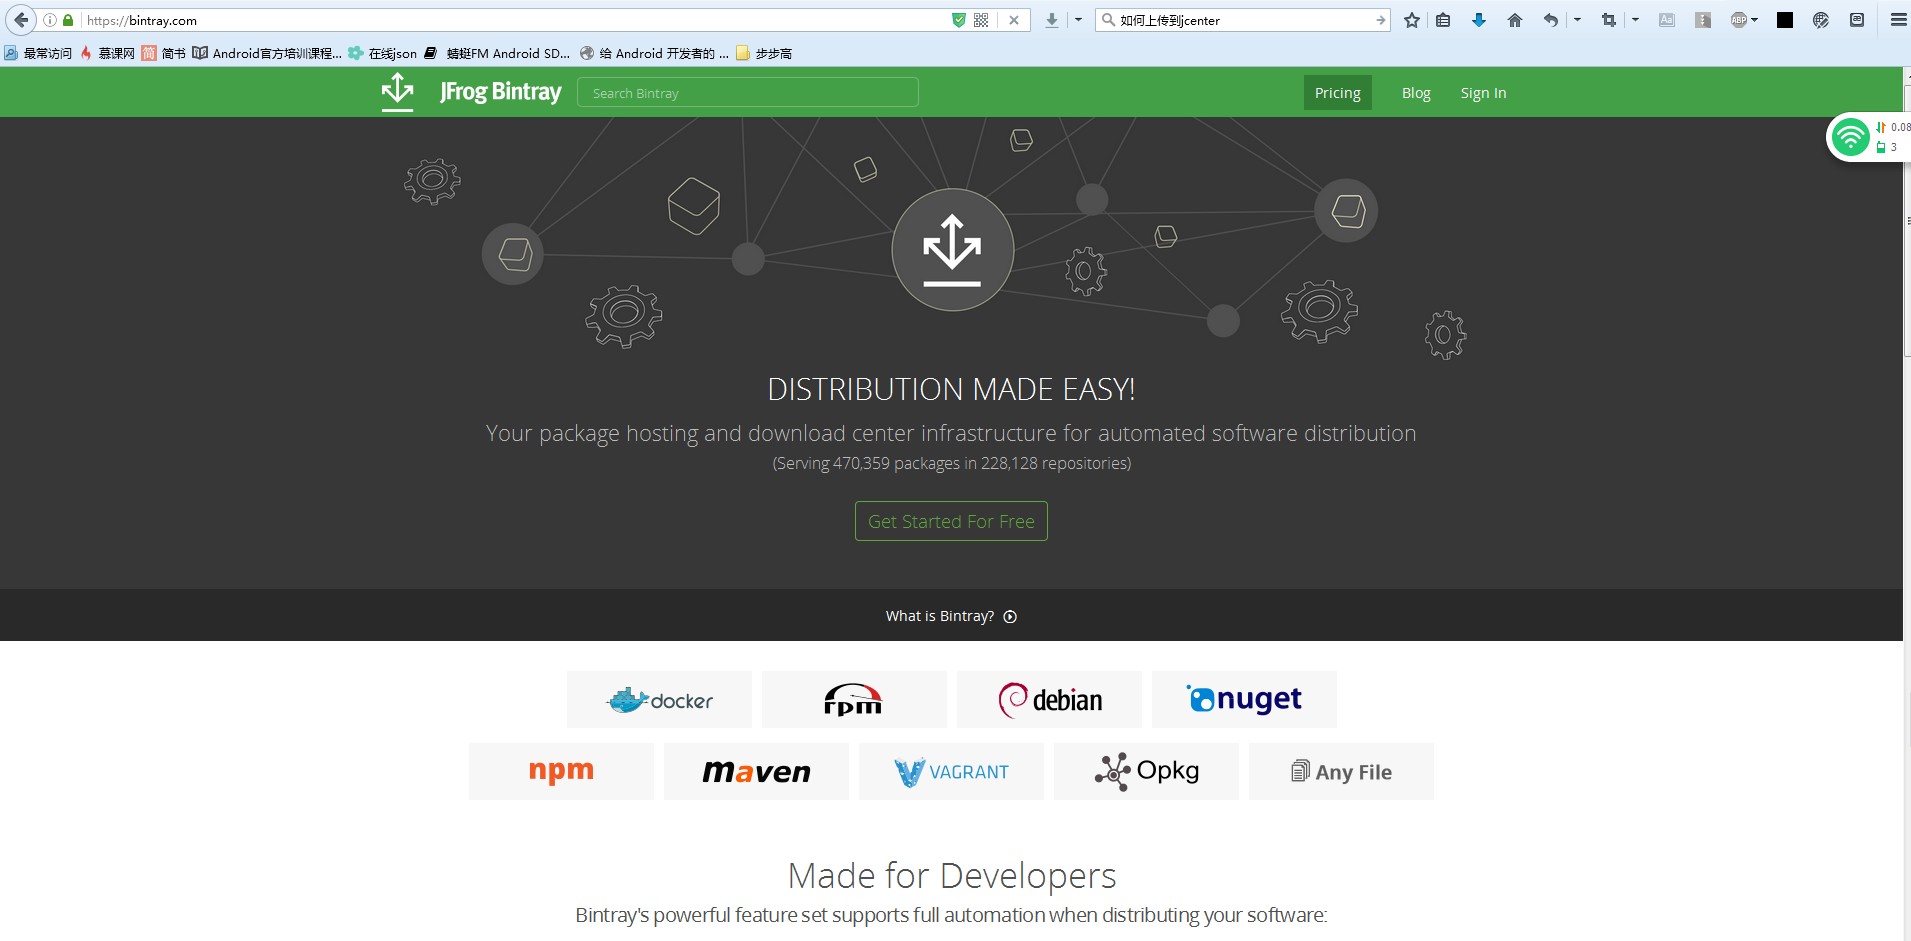Click the green padlock security icon
This screenshot has height=941, width=1911.
(68, 20)
